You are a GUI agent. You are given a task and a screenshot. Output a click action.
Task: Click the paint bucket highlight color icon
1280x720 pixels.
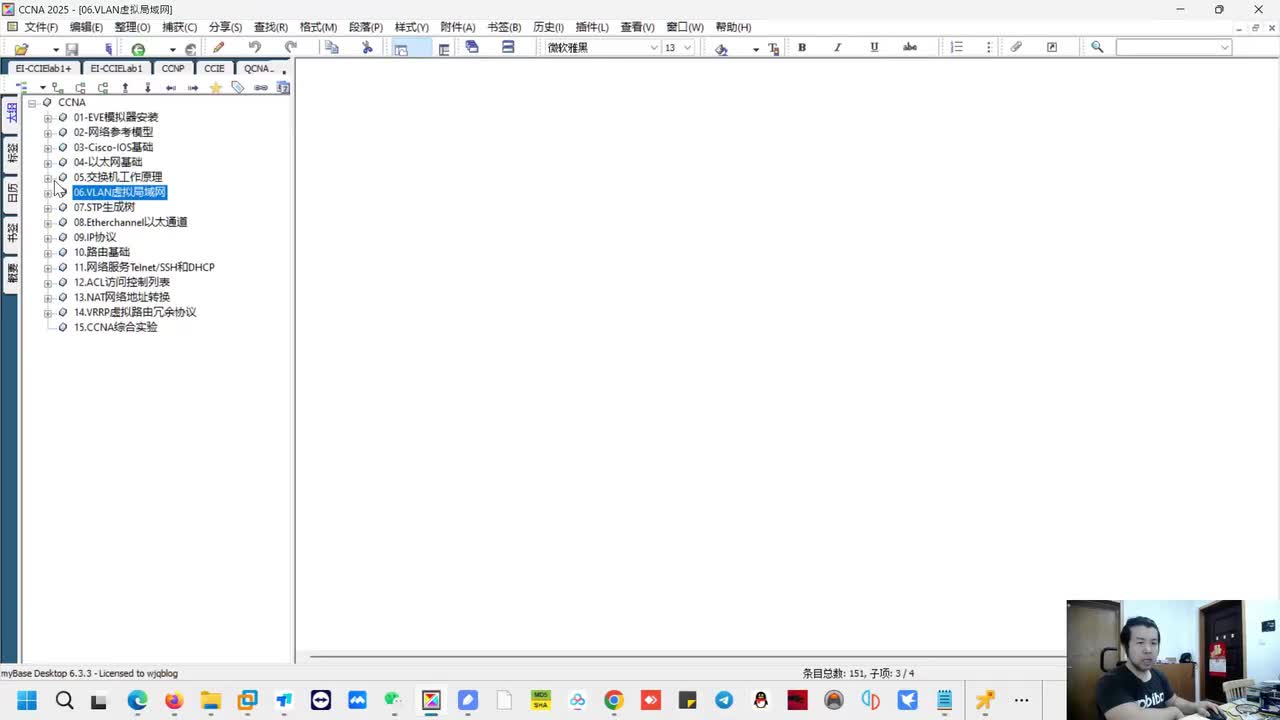[721, 48]
